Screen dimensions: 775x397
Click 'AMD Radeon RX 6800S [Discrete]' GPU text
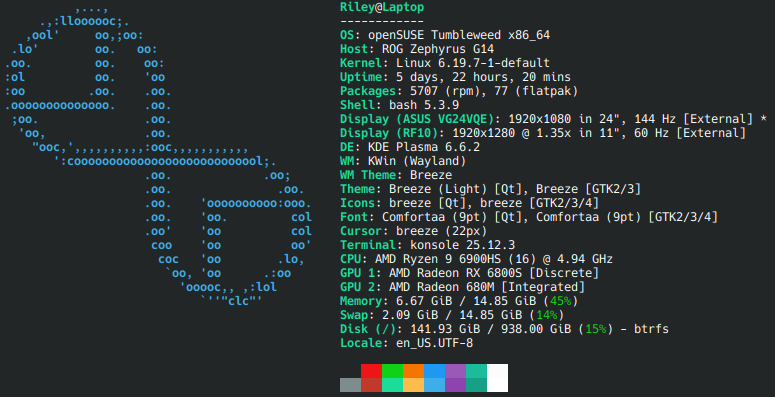[x=494, y=272]
